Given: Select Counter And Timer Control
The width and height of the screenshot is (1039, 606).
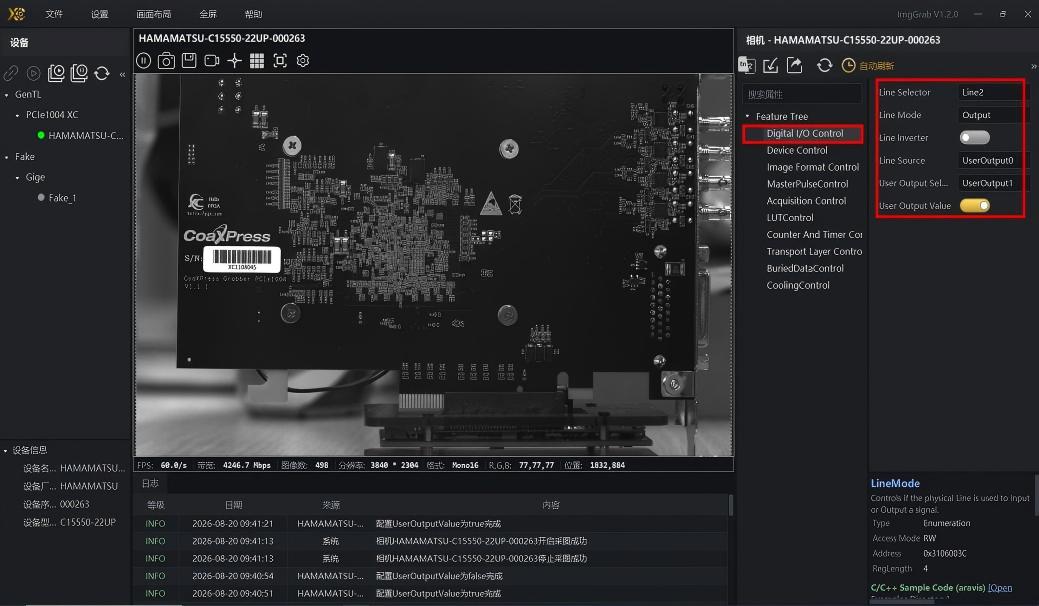Looking at the screenshot, I should point(814,234).
